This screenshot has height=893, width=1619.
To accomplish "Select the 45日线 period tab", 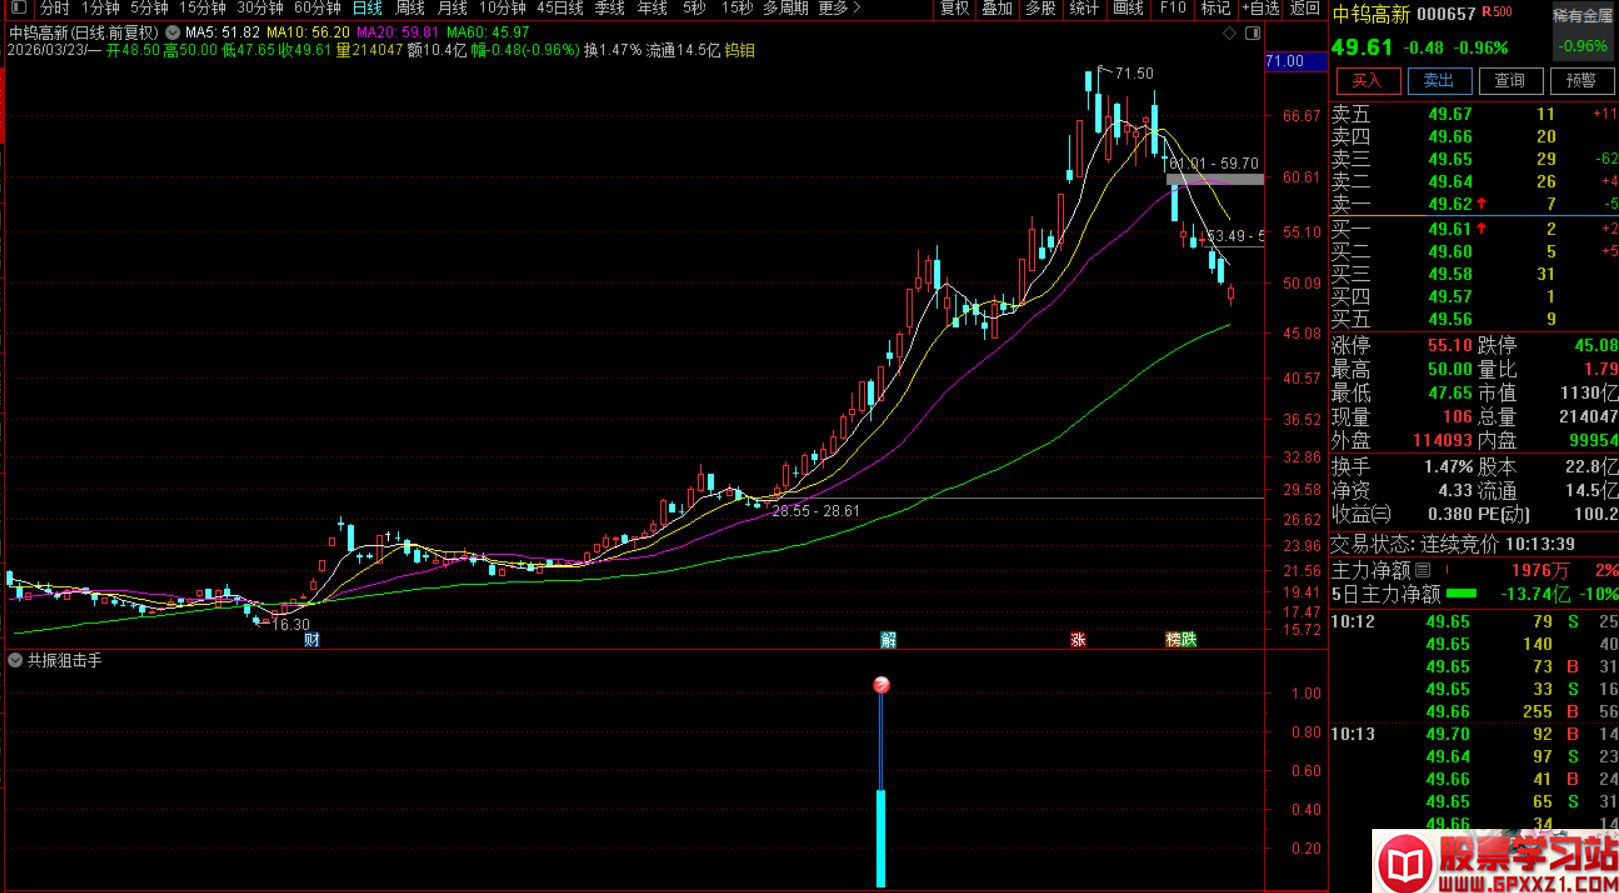I will (560, 8).
